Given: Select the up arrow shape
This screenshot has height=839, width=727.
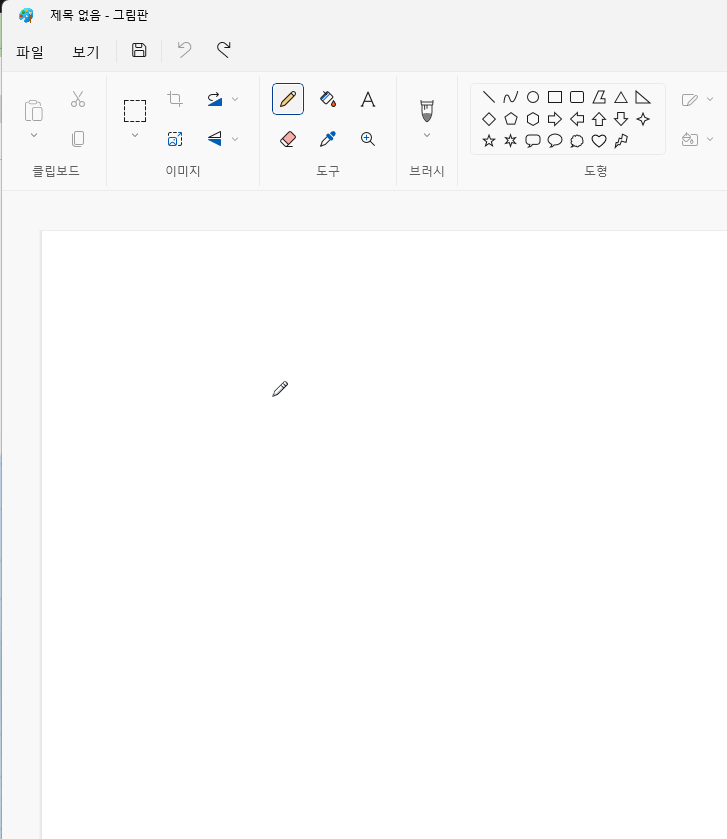Looking at the screenshot, I should (599, 119).
